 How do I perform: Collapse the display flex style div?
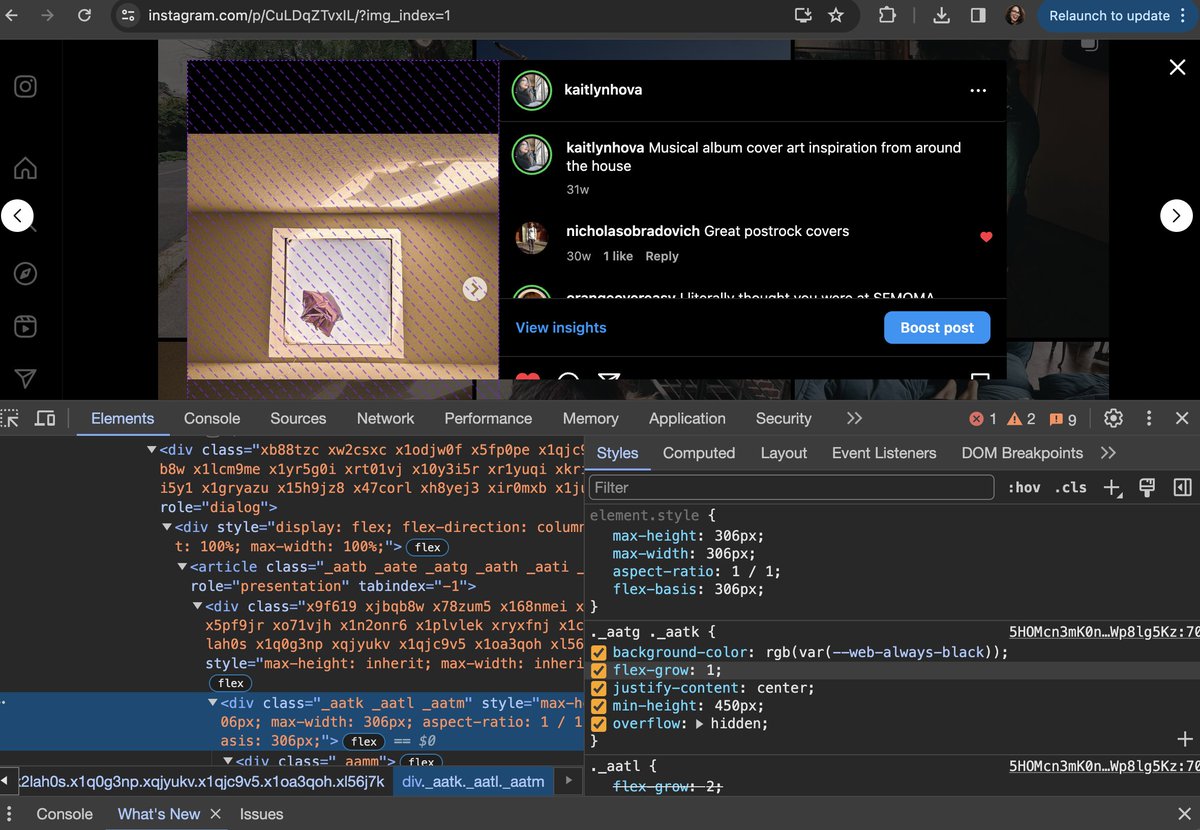point(167,528)
